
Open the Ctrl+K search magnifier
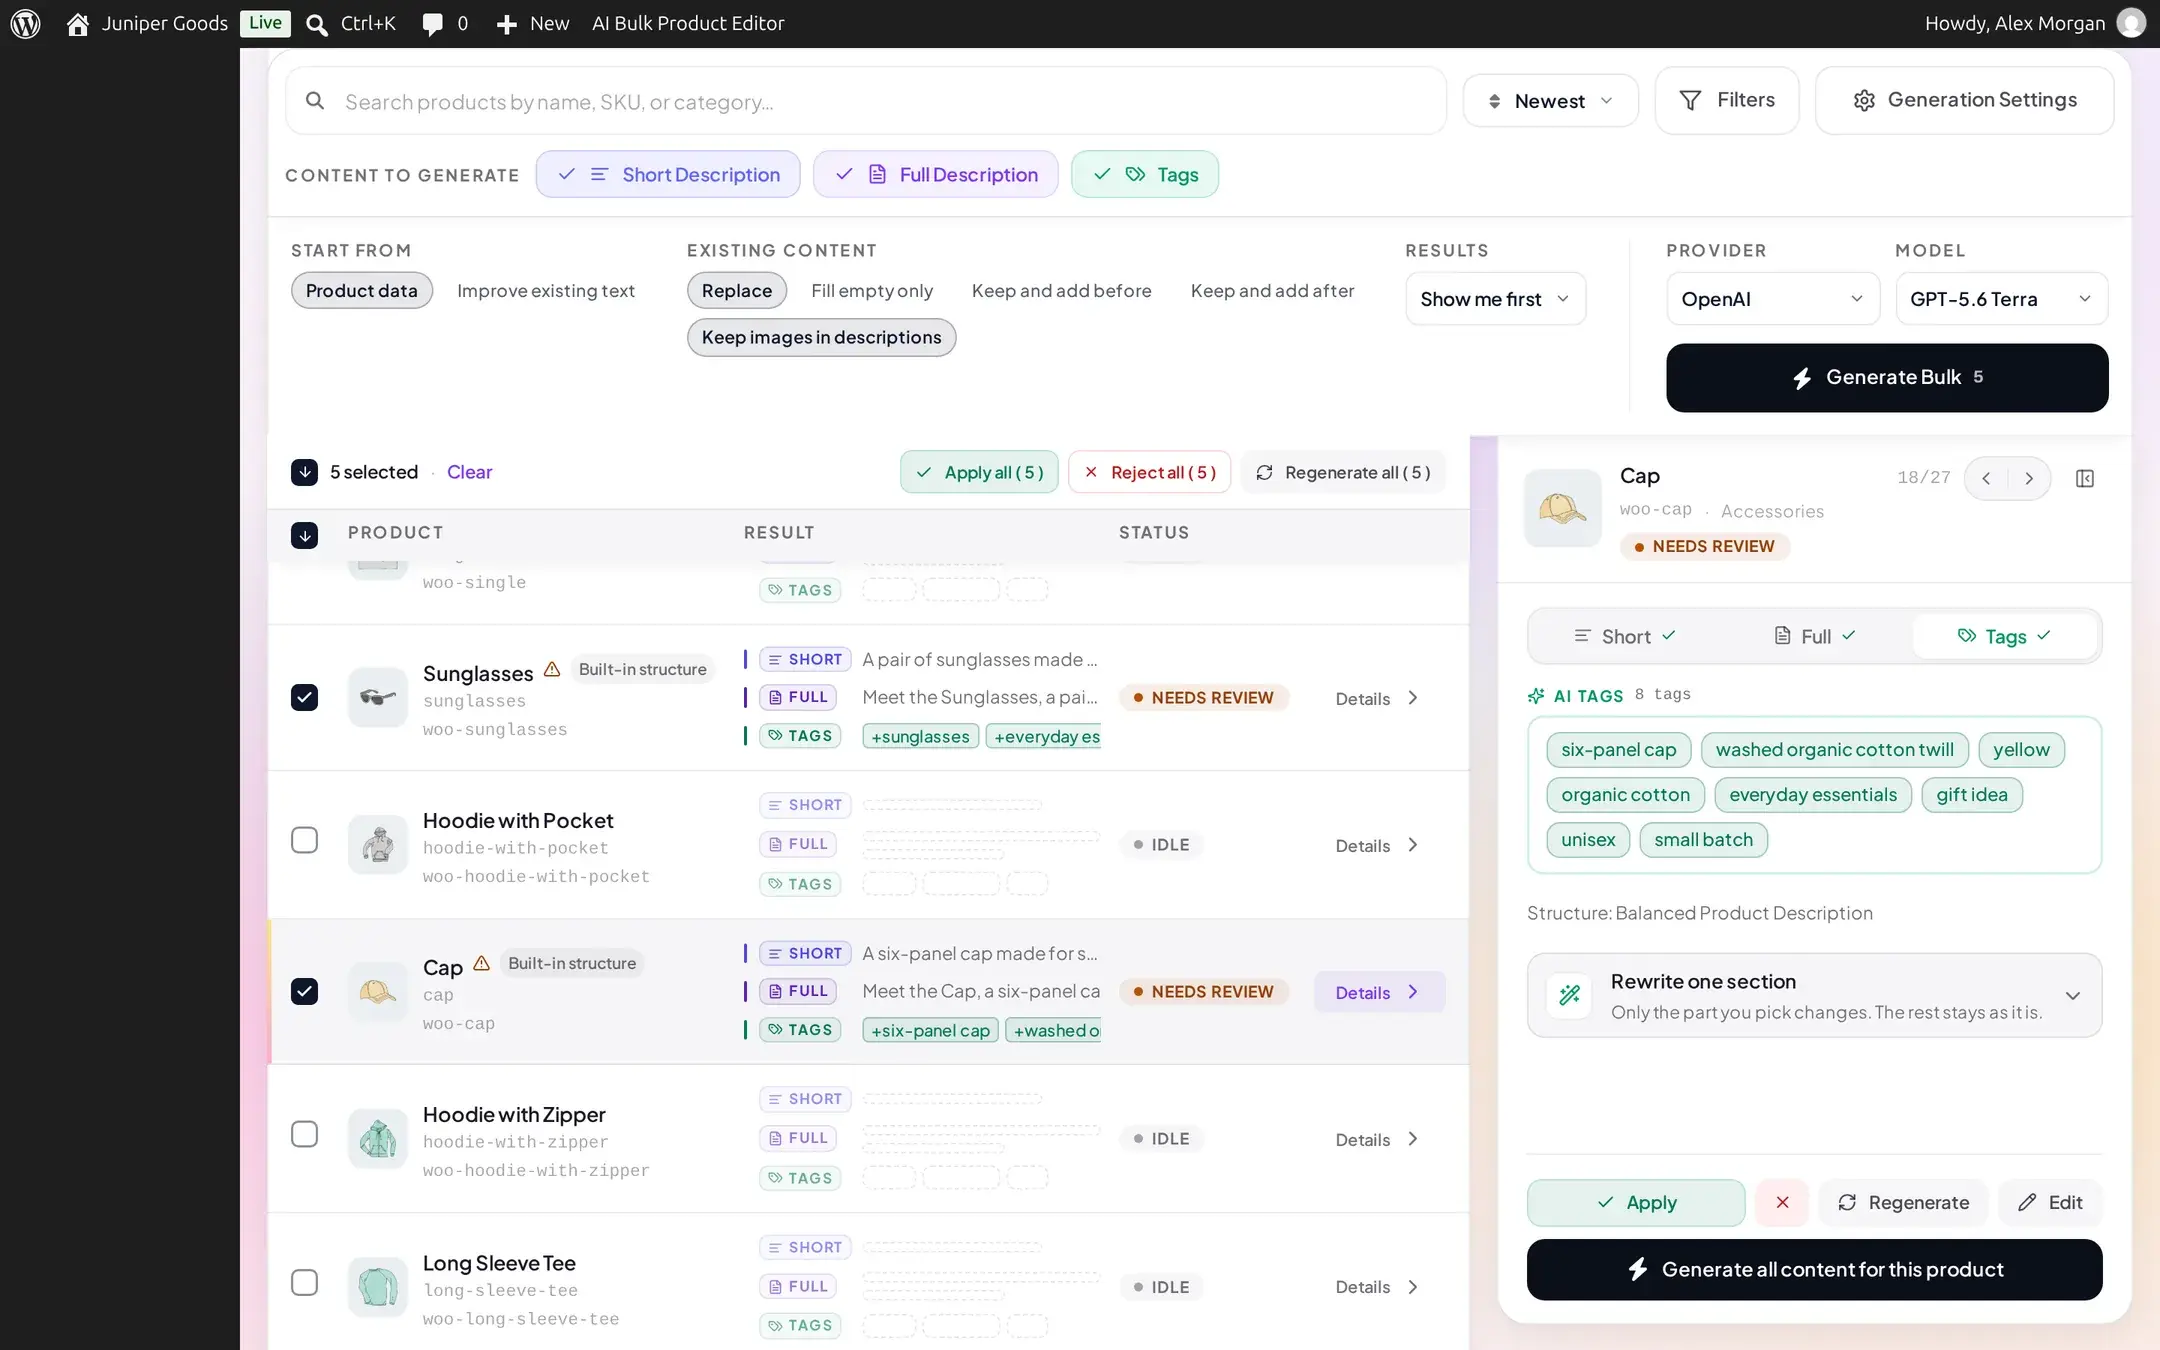317,24
